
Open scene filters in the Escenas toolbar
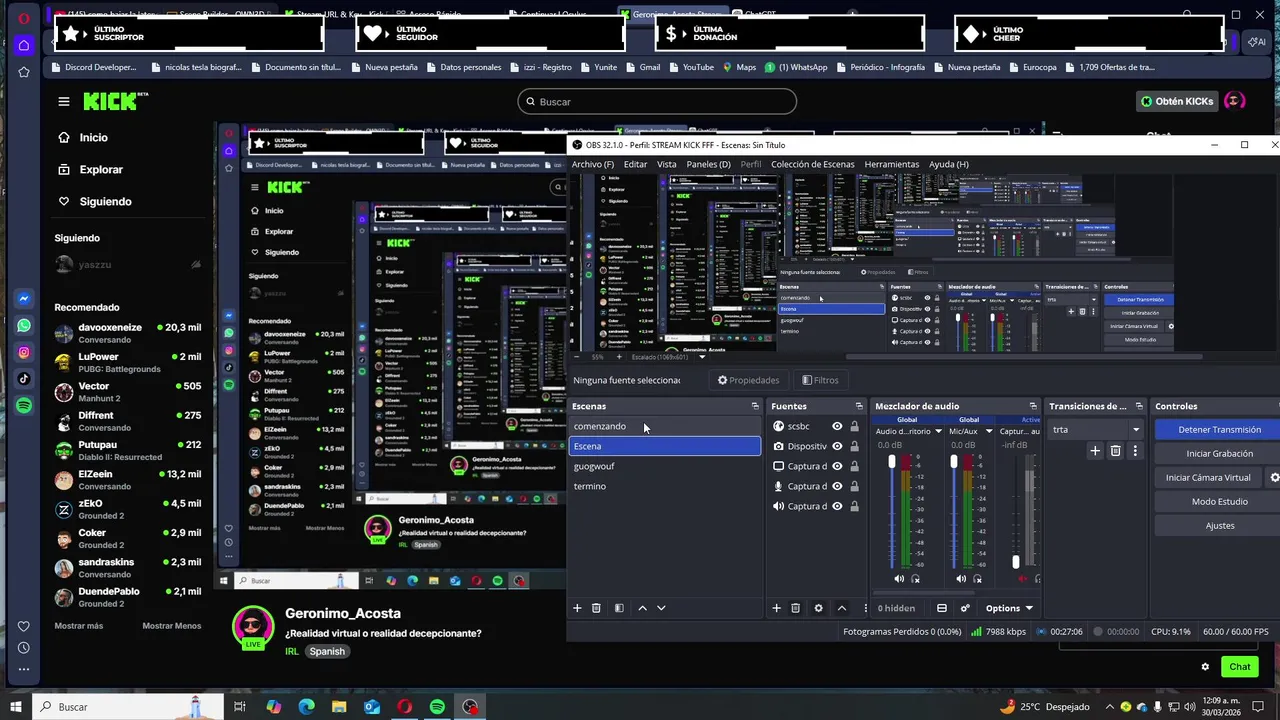pyautogui.click(x=619, y=608)
